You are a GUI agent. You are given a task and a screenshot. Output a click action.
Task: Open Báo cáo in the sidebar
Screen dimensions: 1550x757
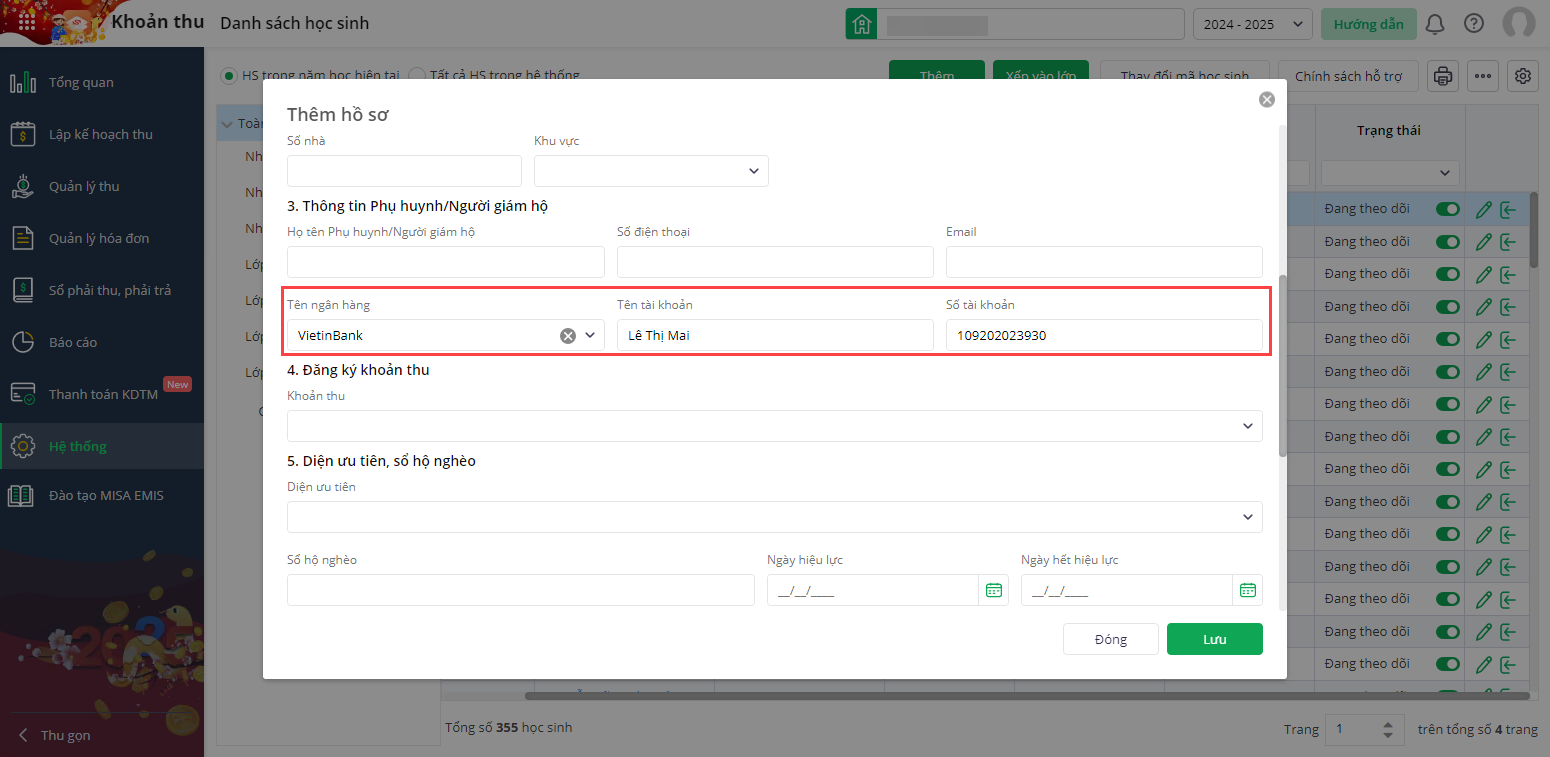pos(72,342)
